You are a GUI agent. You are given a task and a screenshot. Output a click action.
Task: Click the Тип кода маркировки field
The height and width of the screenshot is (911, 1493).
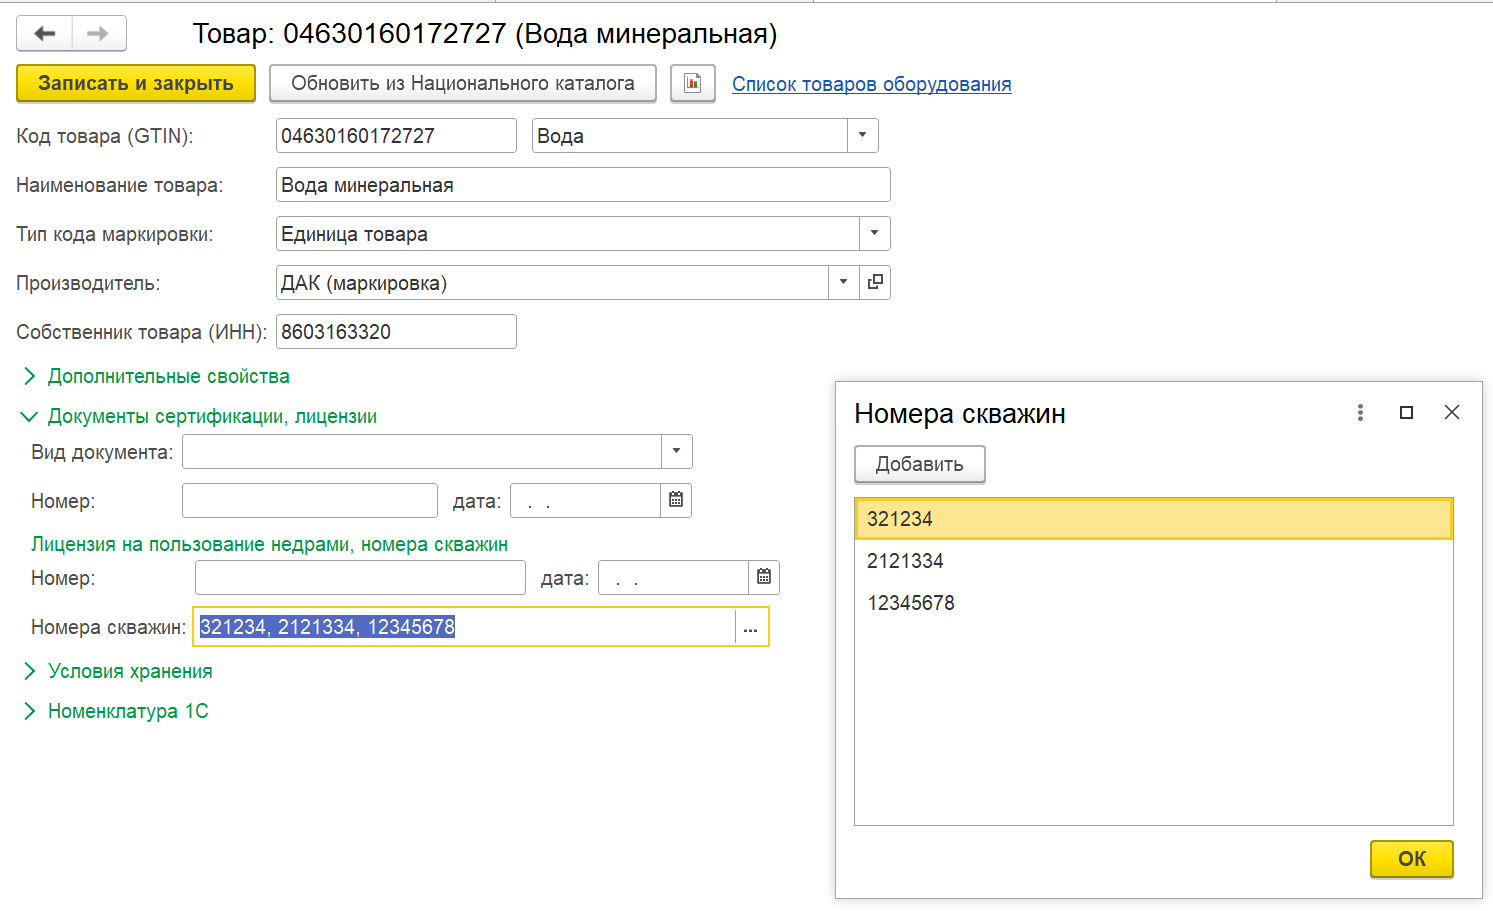click(567, 234)
